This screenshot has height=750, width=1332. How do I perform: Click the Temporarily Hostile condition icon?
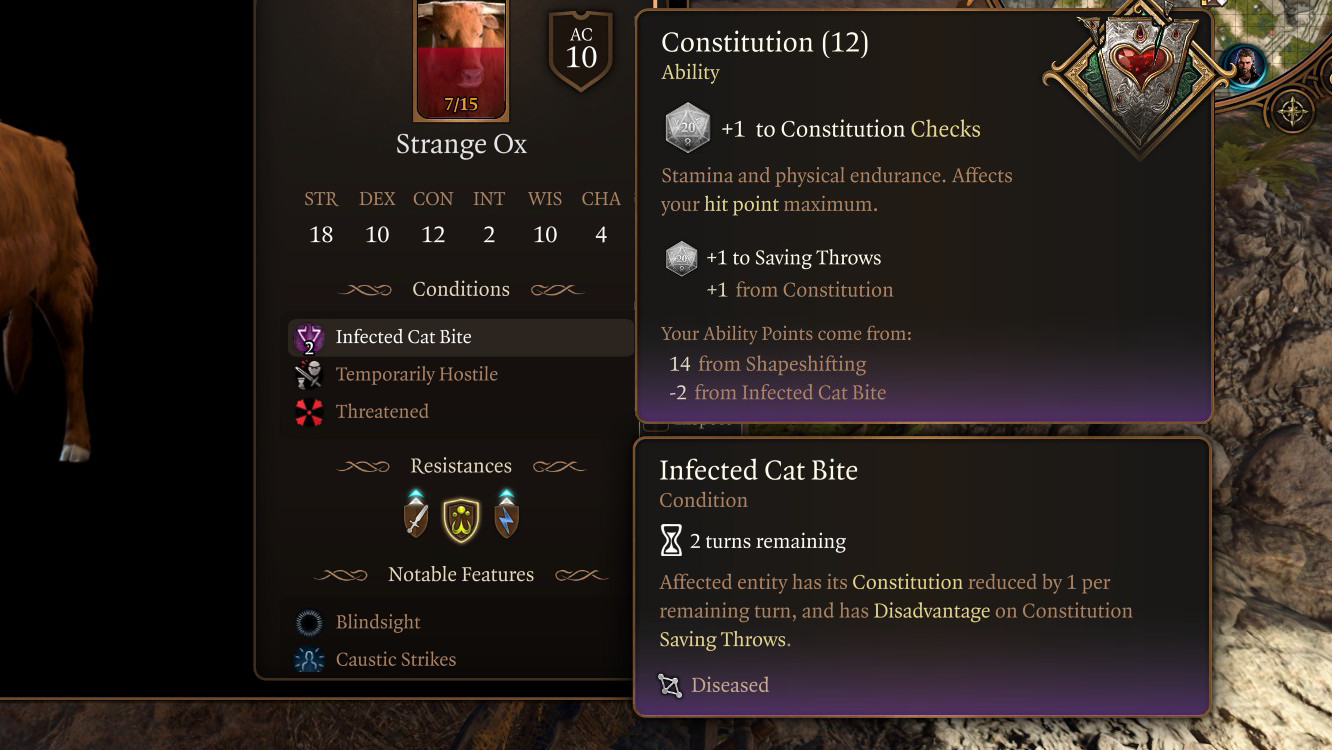[x=309, y=375]
